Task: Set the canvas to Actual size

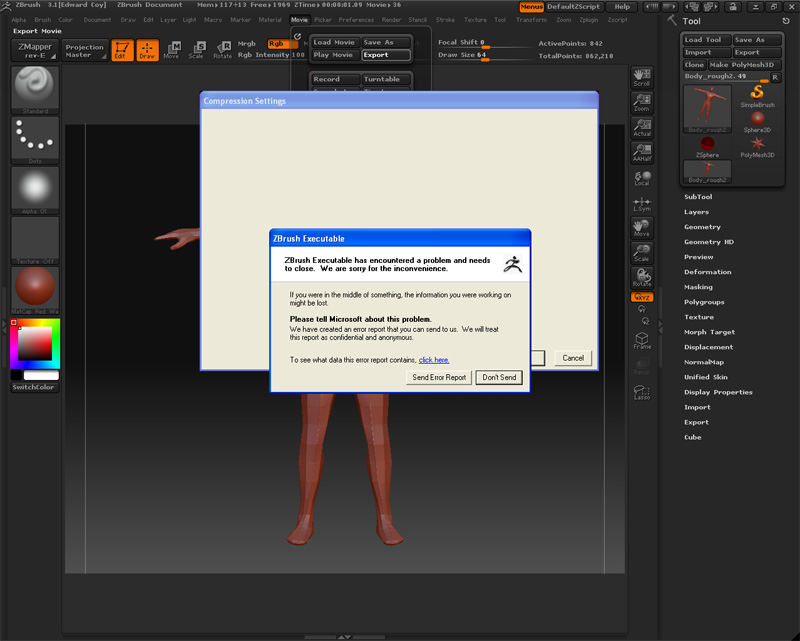Action: point(641,128)
